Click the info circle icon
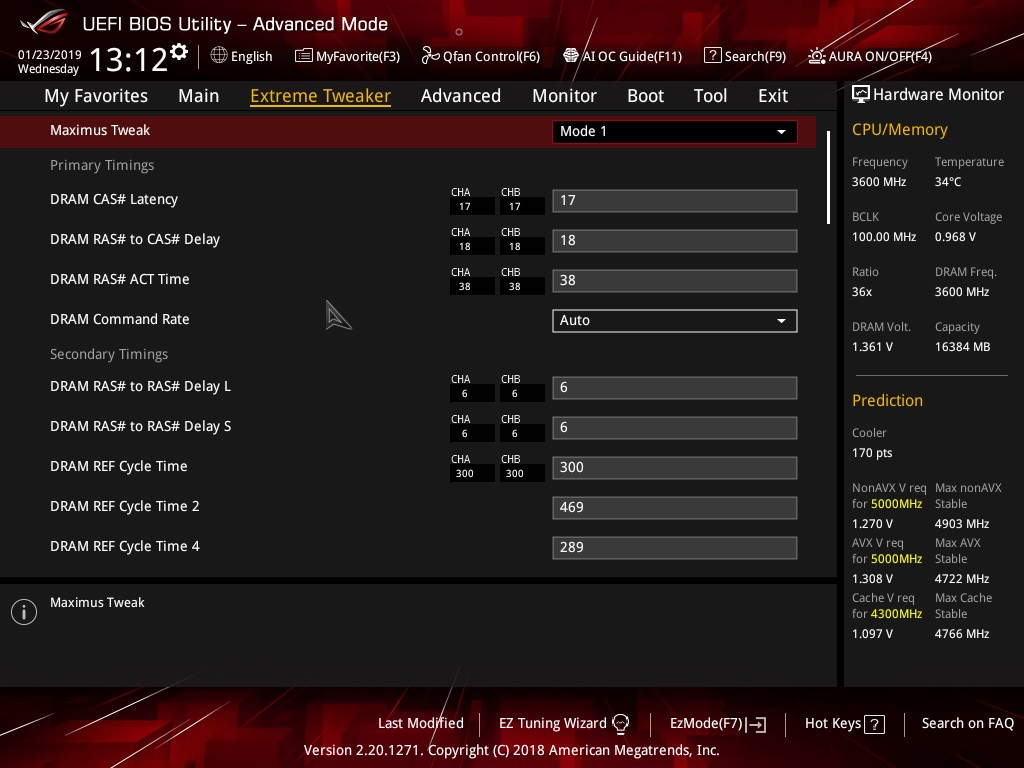Screen dimensions: 1024x768 [24, 612]
